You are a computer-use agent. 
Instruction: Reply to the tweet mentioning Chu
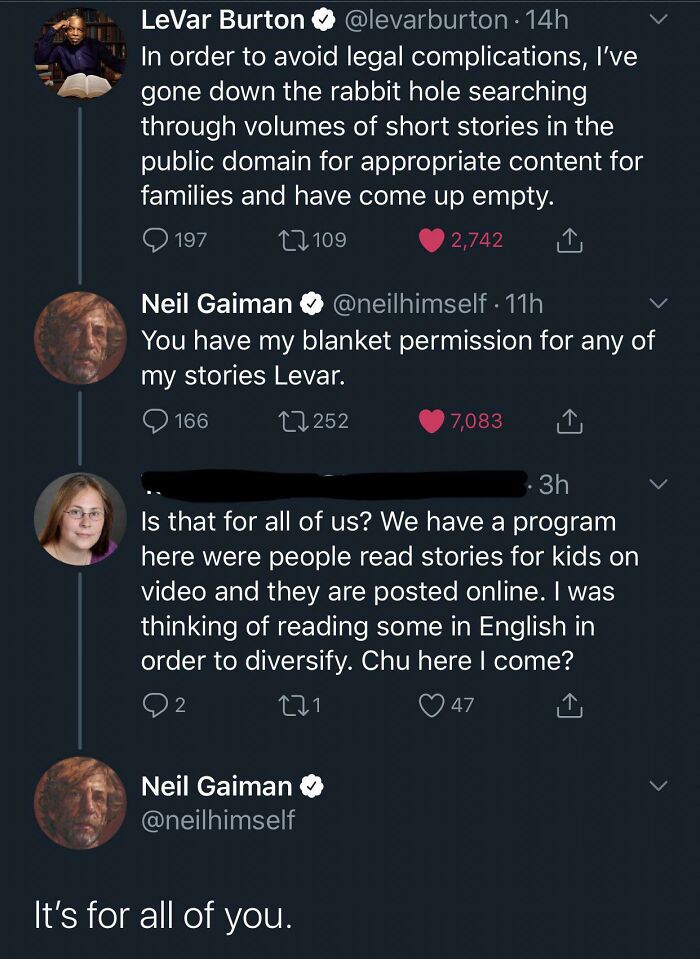click(155, 705)
